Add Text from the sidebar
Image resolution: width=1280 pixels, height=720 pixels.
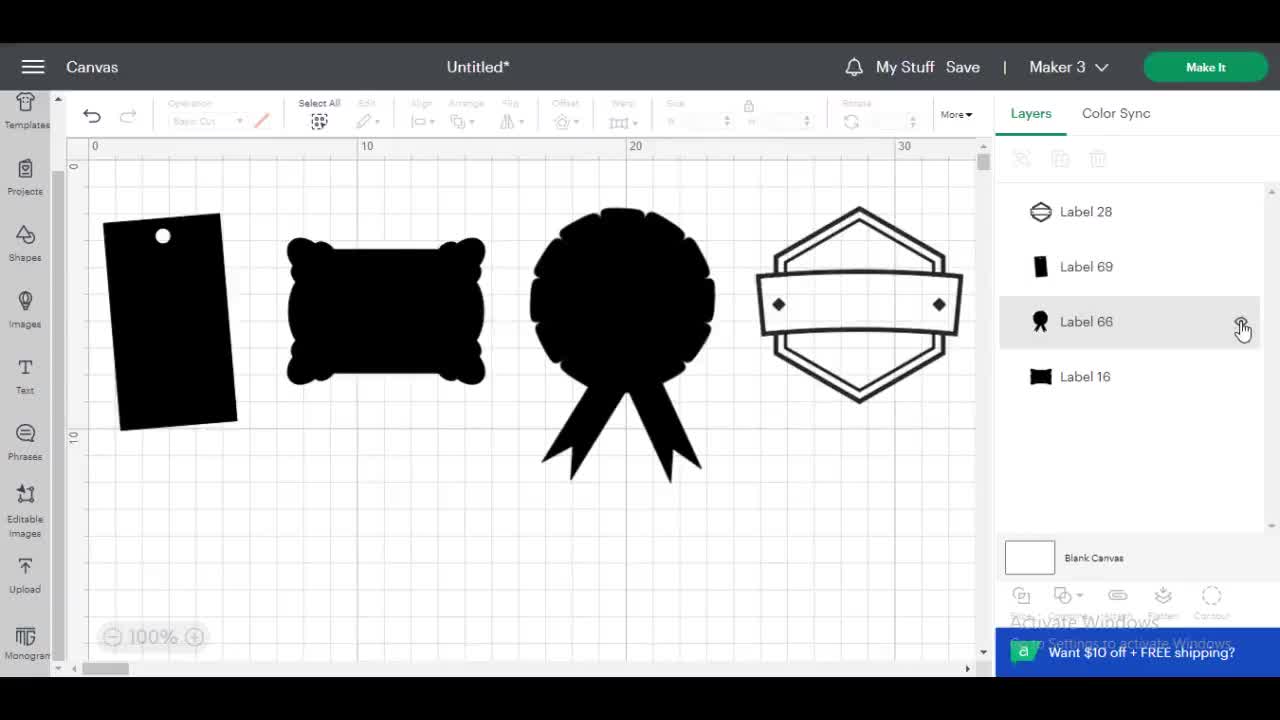pyautogui.click(x=26, y=376)
